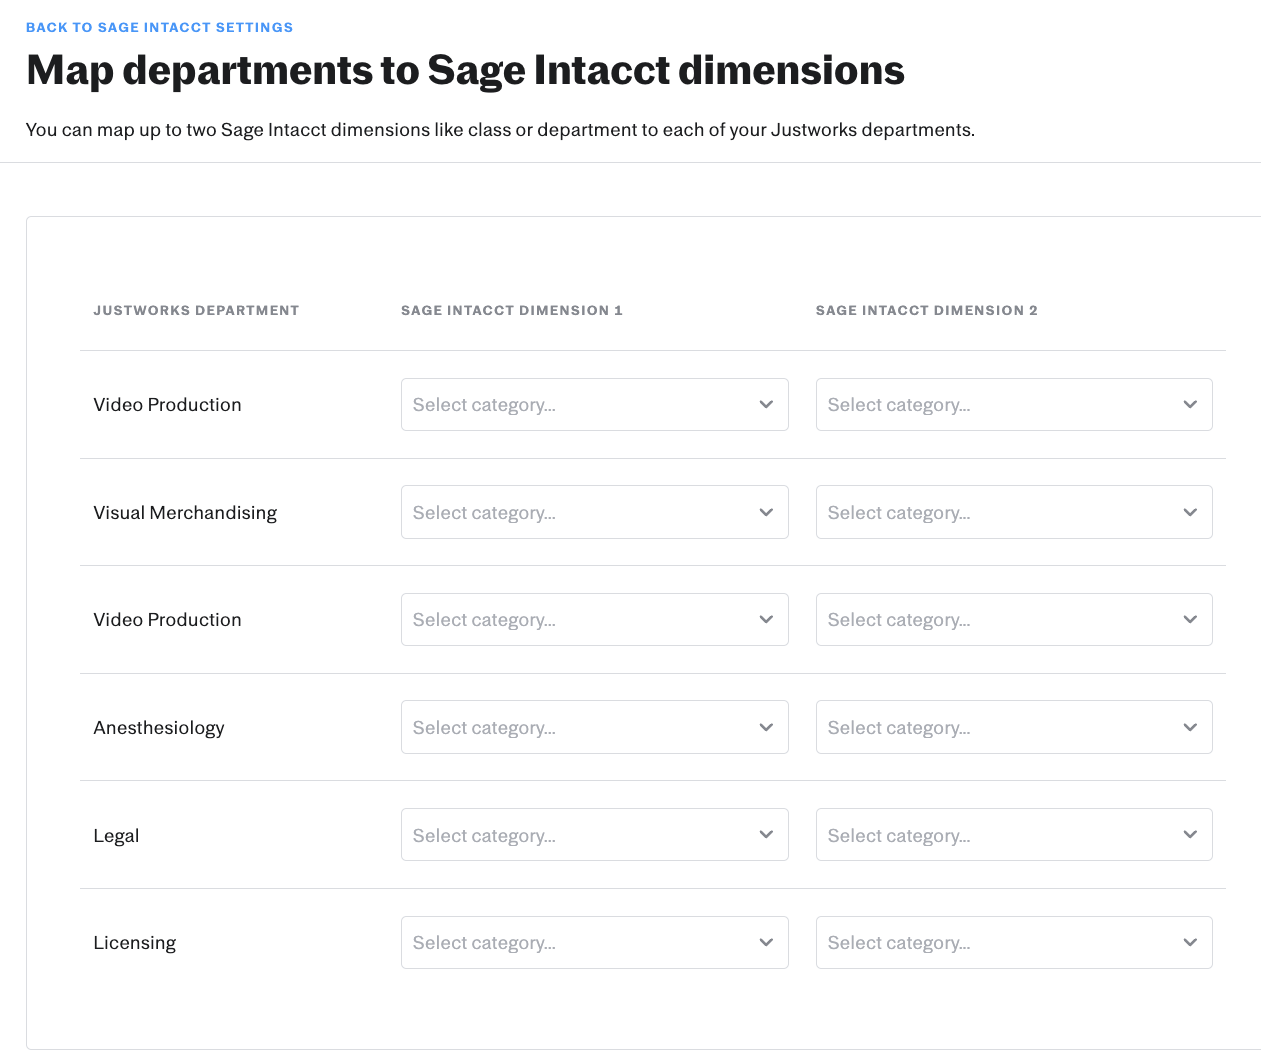The width and height of the screenshot is (1261, 1062).
Task: Click Video Production label directly below the header
Action: point(167,405)
